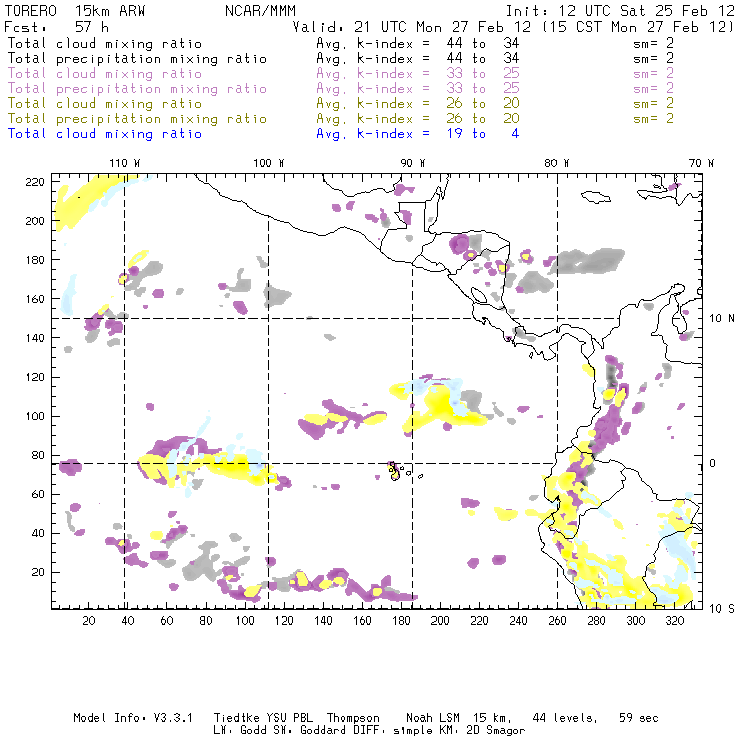Select the "10 S" latitude label
Screen dimensions: 740x740
[x=722, y=609]
